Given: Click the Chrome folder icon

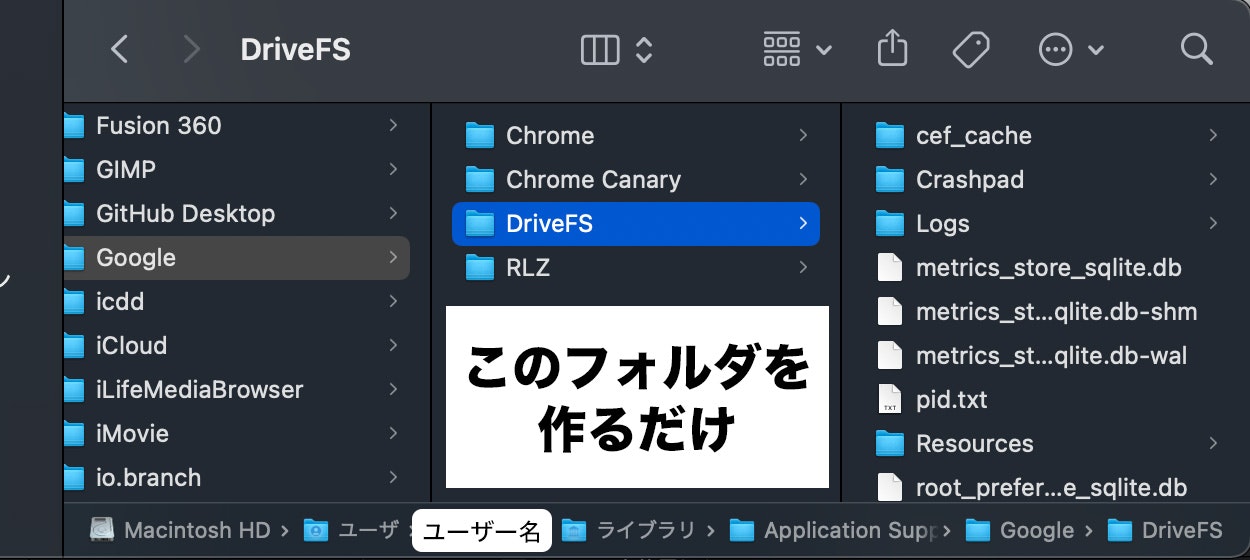Looking at the screenshot, I should coord(481,135).
